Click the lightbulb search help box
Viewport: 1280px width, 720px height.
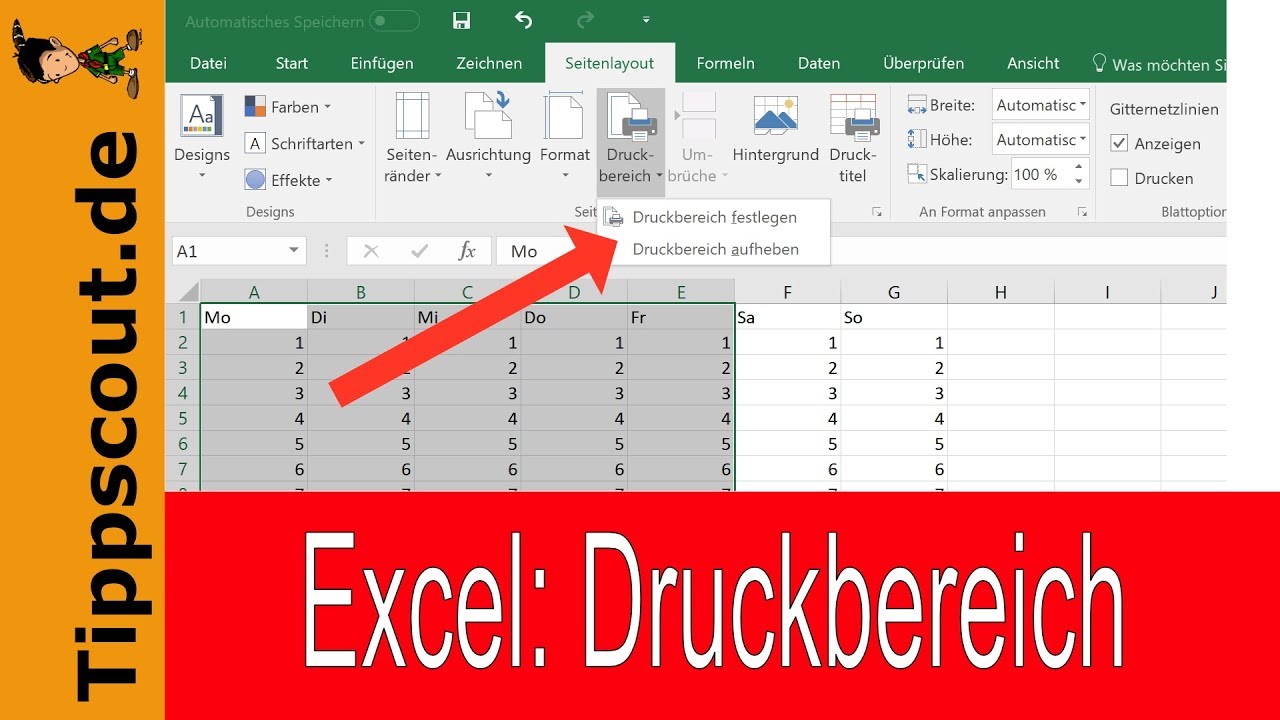tap(1160, 64)
